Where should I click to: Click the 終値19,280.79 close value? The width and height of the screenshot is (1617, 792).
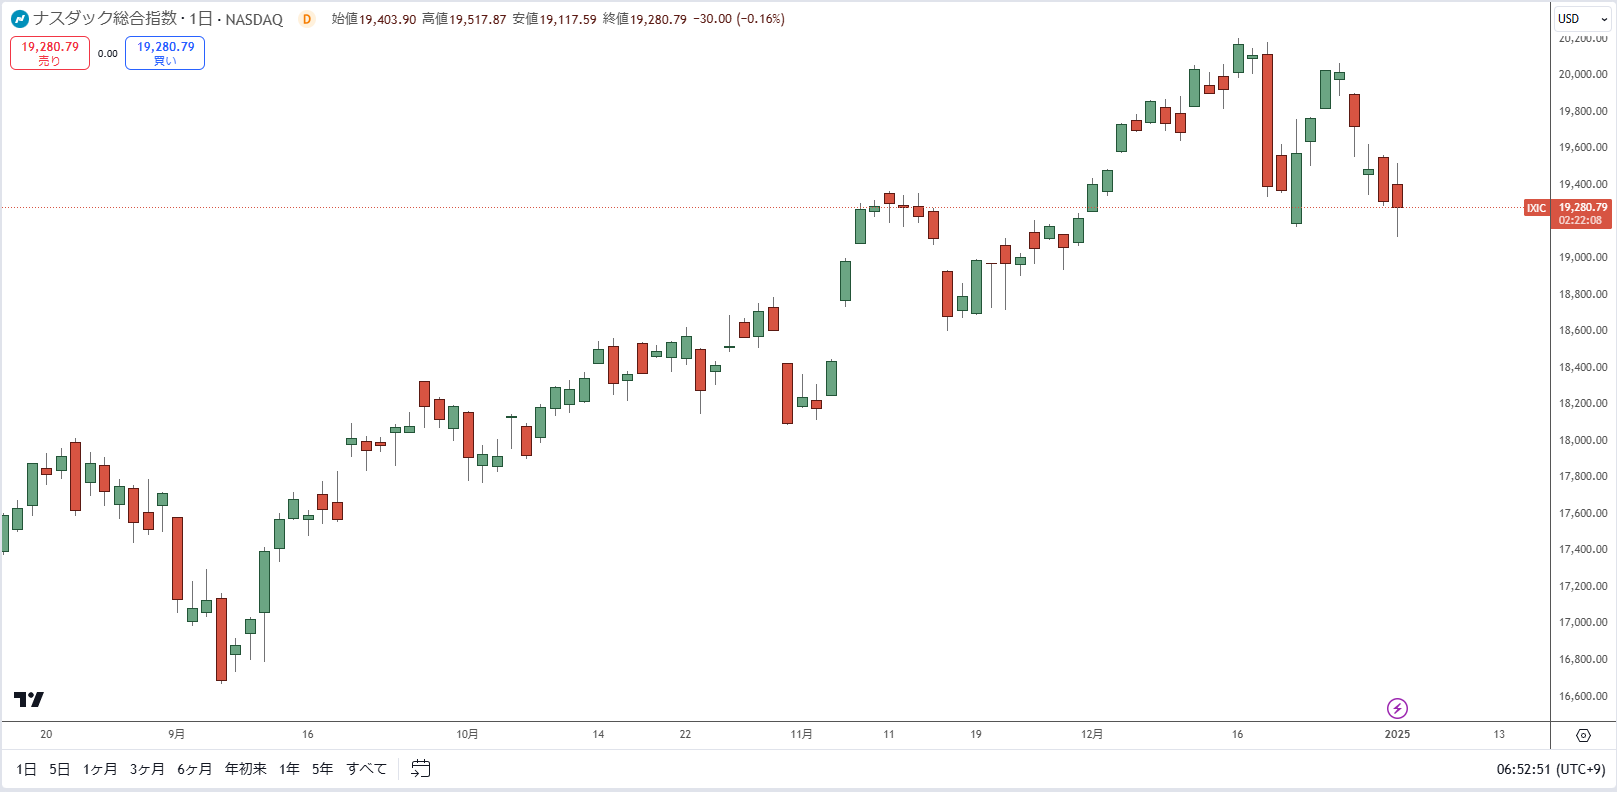644,19
